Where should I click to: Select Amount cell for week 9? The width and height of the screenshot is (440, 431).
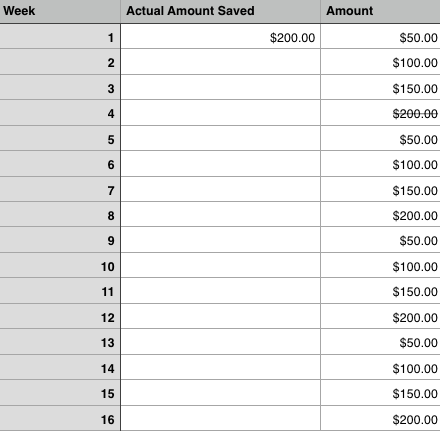380,240
